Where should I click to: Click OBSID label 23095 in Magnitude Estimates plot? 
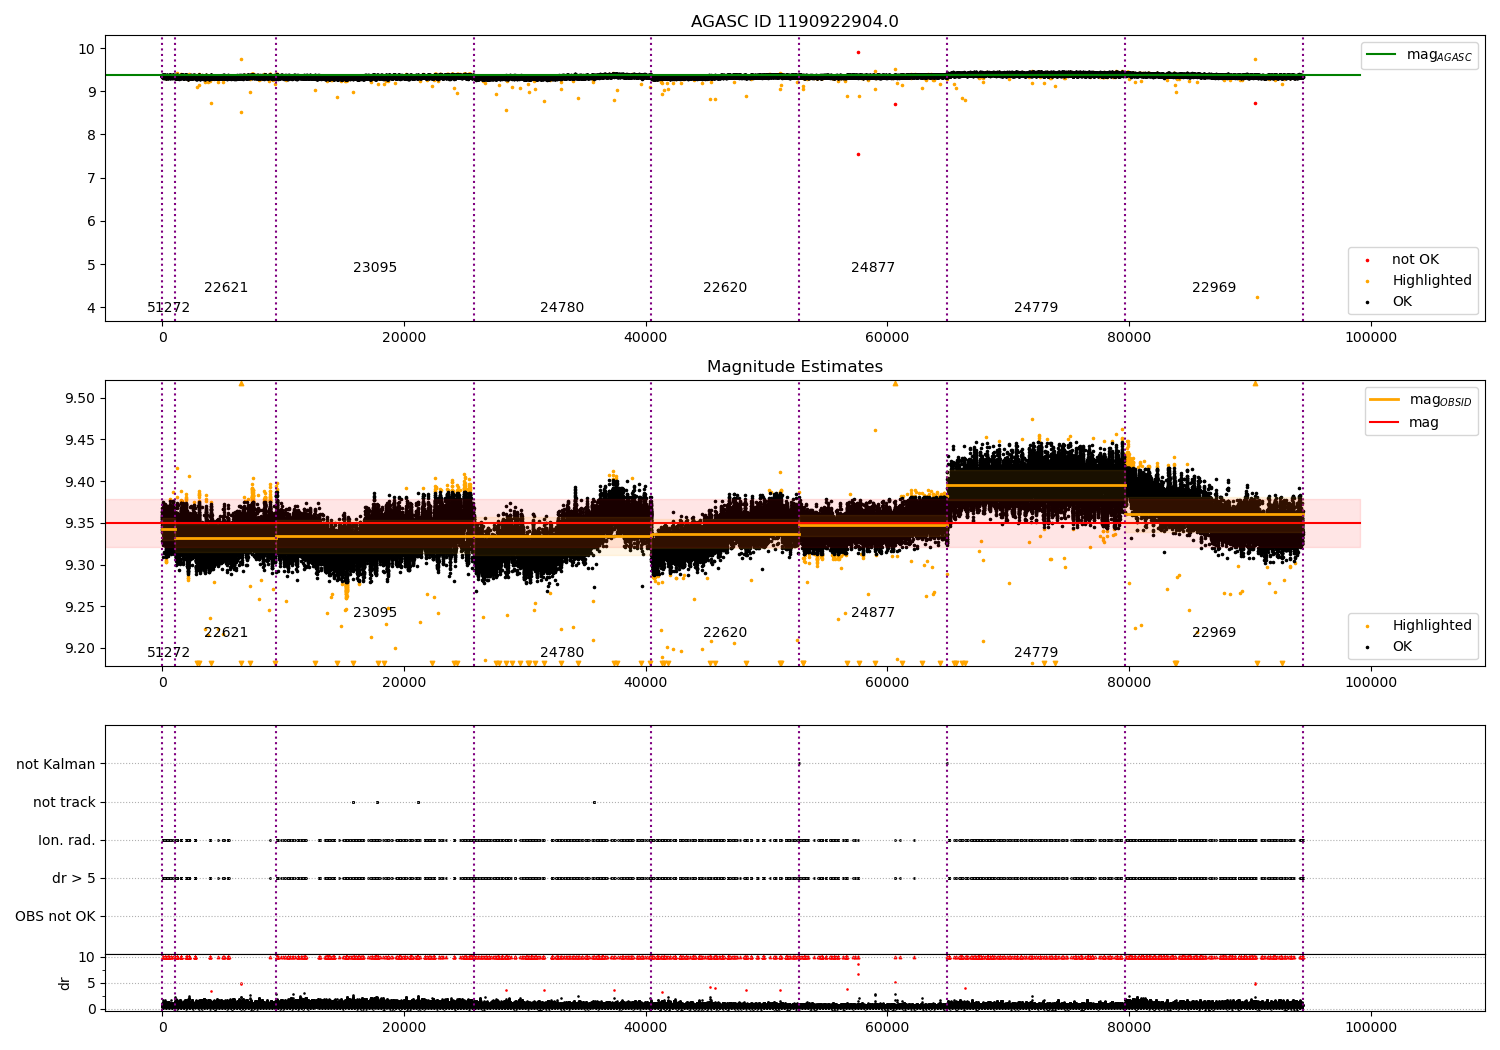375,613
